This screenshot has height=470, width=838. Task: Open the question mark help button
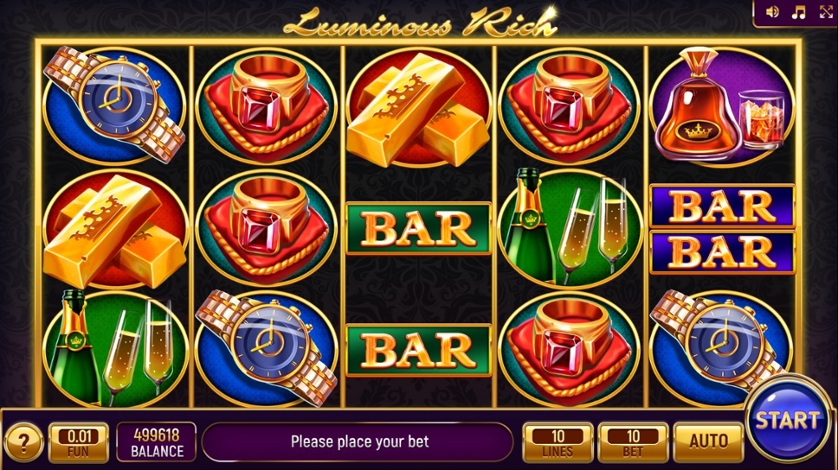(24, 442)
